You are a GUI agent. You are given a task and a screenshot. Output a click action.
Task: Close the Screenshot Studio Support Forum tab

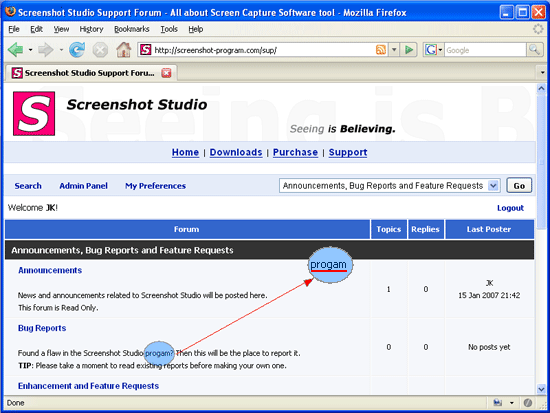pos(166,73)
